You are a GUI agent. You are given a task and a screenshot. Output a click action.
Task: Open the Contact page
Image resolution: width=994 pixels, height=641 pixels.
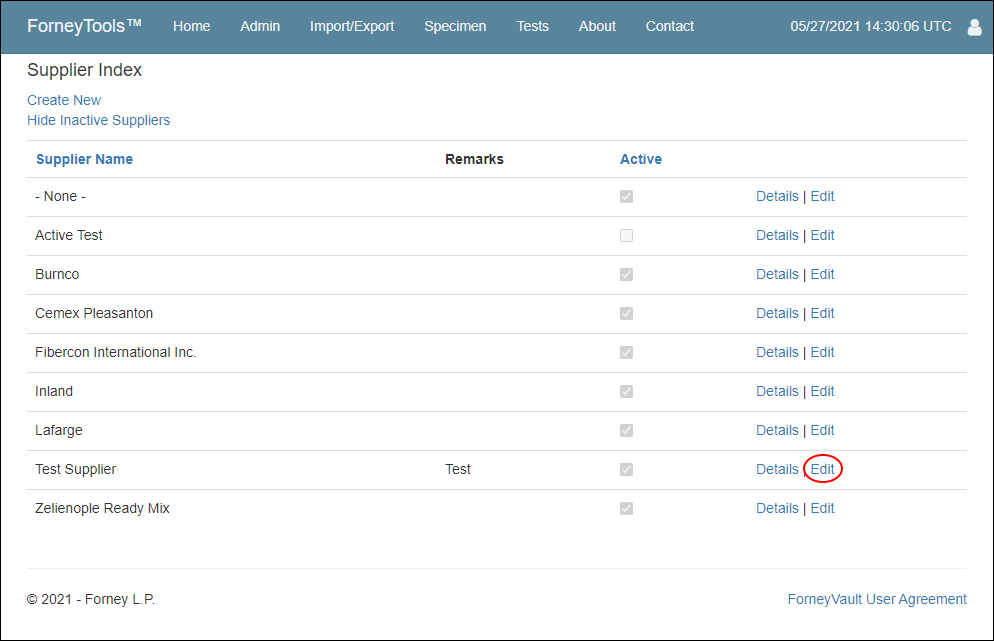[669, 26]
